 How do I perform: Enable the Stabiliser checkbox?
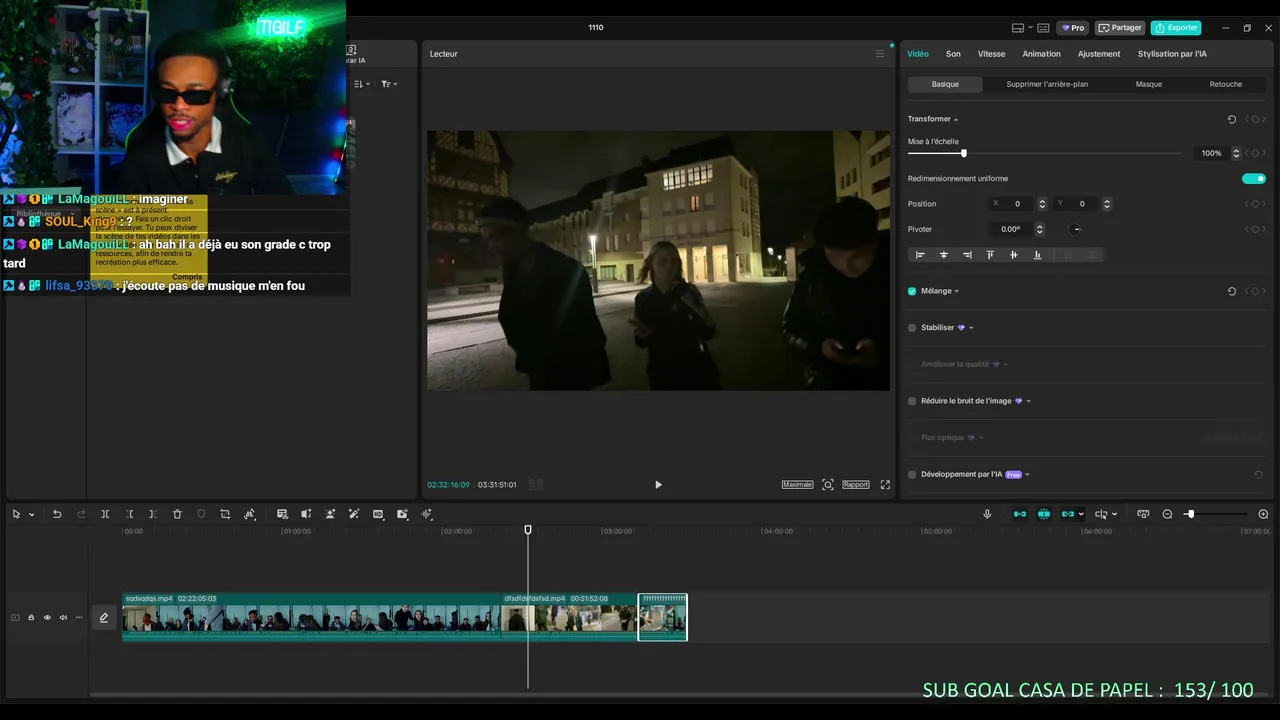click(912, 328)
